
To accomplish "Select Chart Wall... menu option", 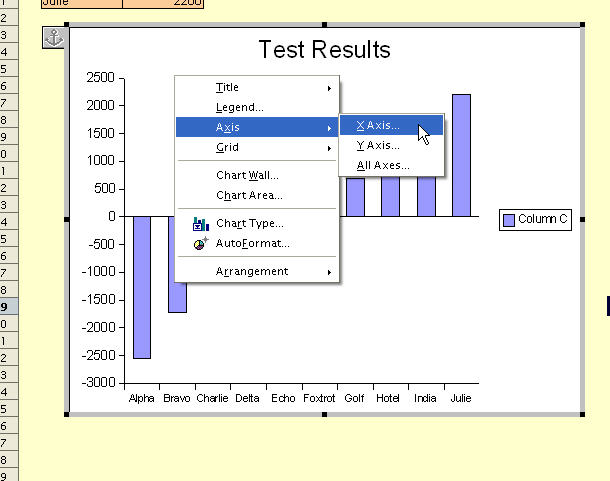I will (257, 176).
